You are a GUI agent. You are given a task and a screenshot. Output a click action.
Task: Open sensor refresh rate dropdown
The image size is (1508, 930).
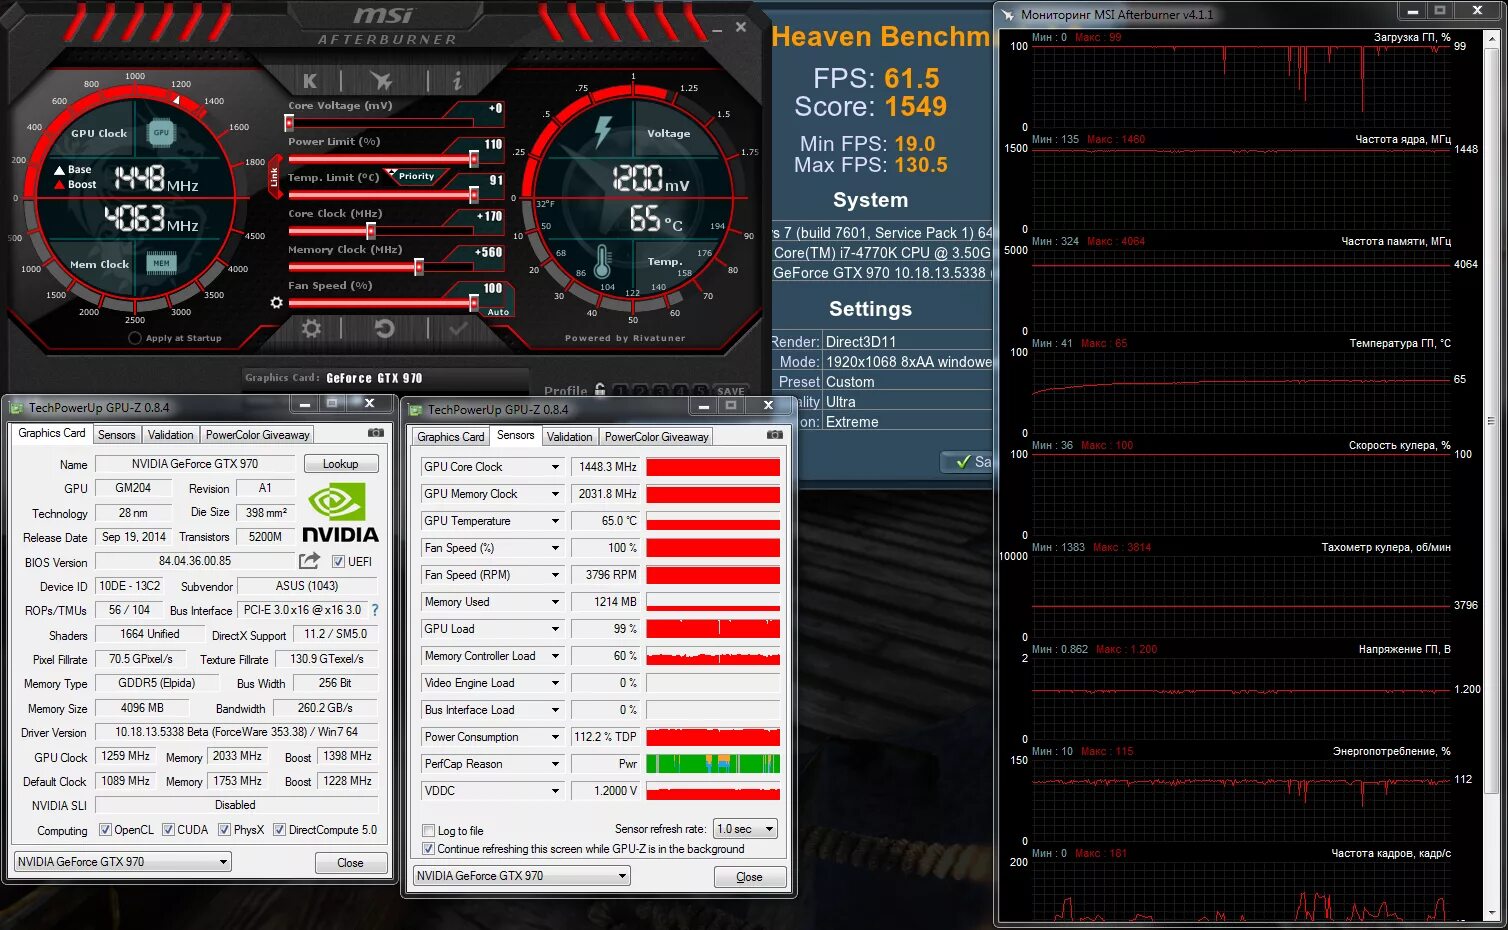(745, 829)
